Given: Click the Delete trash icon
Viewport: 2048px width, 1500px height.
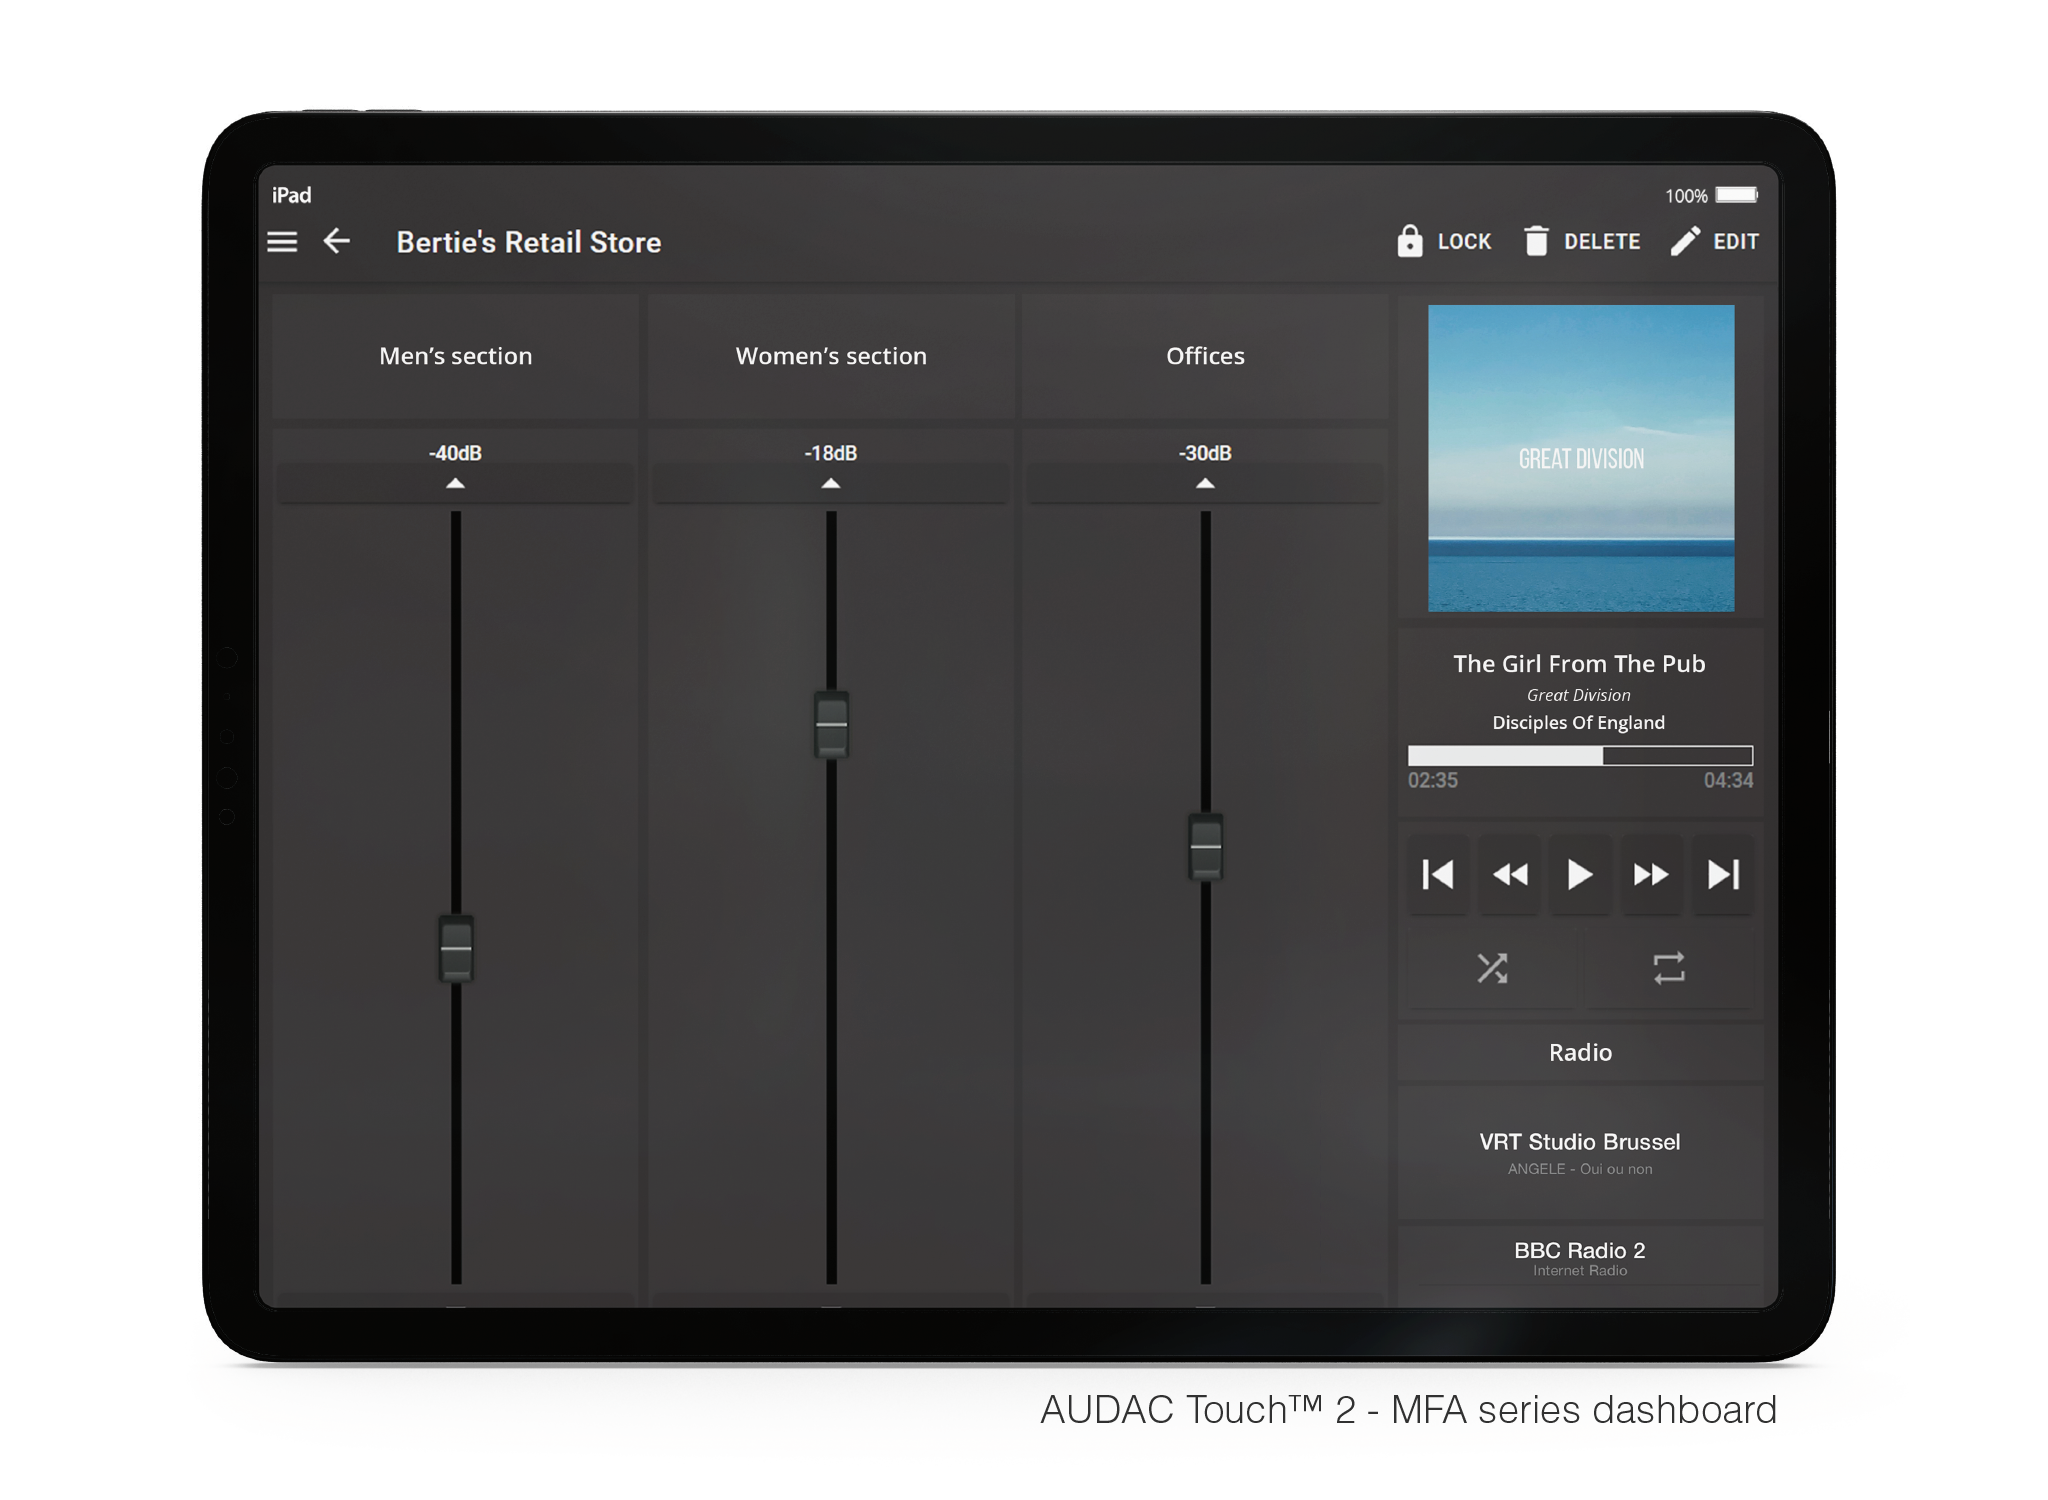Looking at the screenshot, I should click(1536, 241).
